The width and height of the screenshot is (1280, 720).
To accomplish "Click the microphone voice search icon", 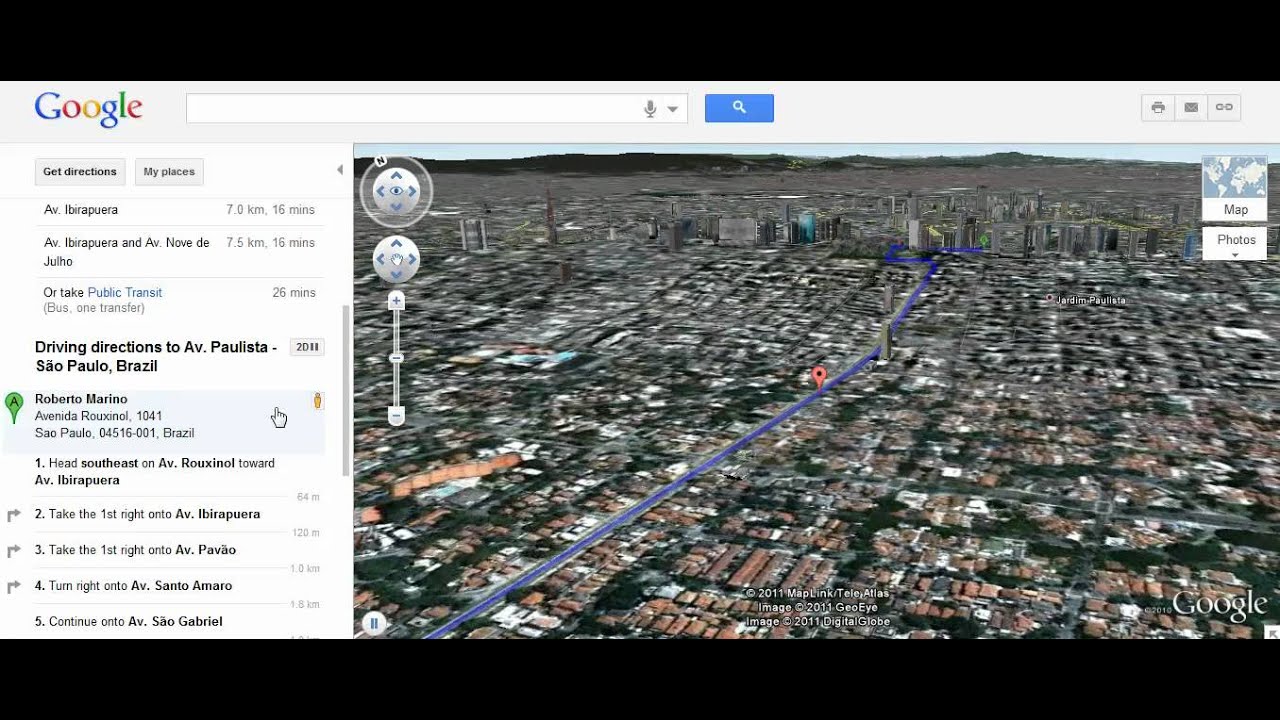I will tap(650, 109).
